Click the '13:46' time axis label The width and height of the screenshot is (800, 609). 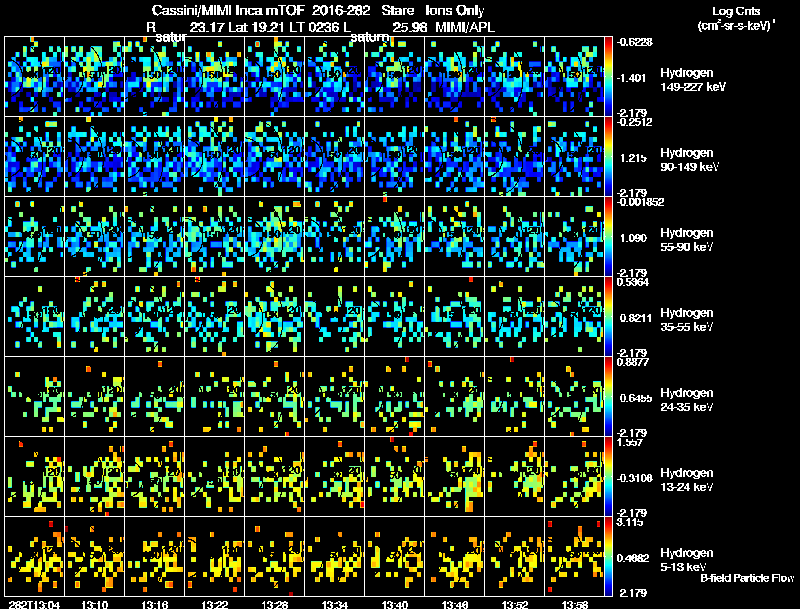[455, 605]
